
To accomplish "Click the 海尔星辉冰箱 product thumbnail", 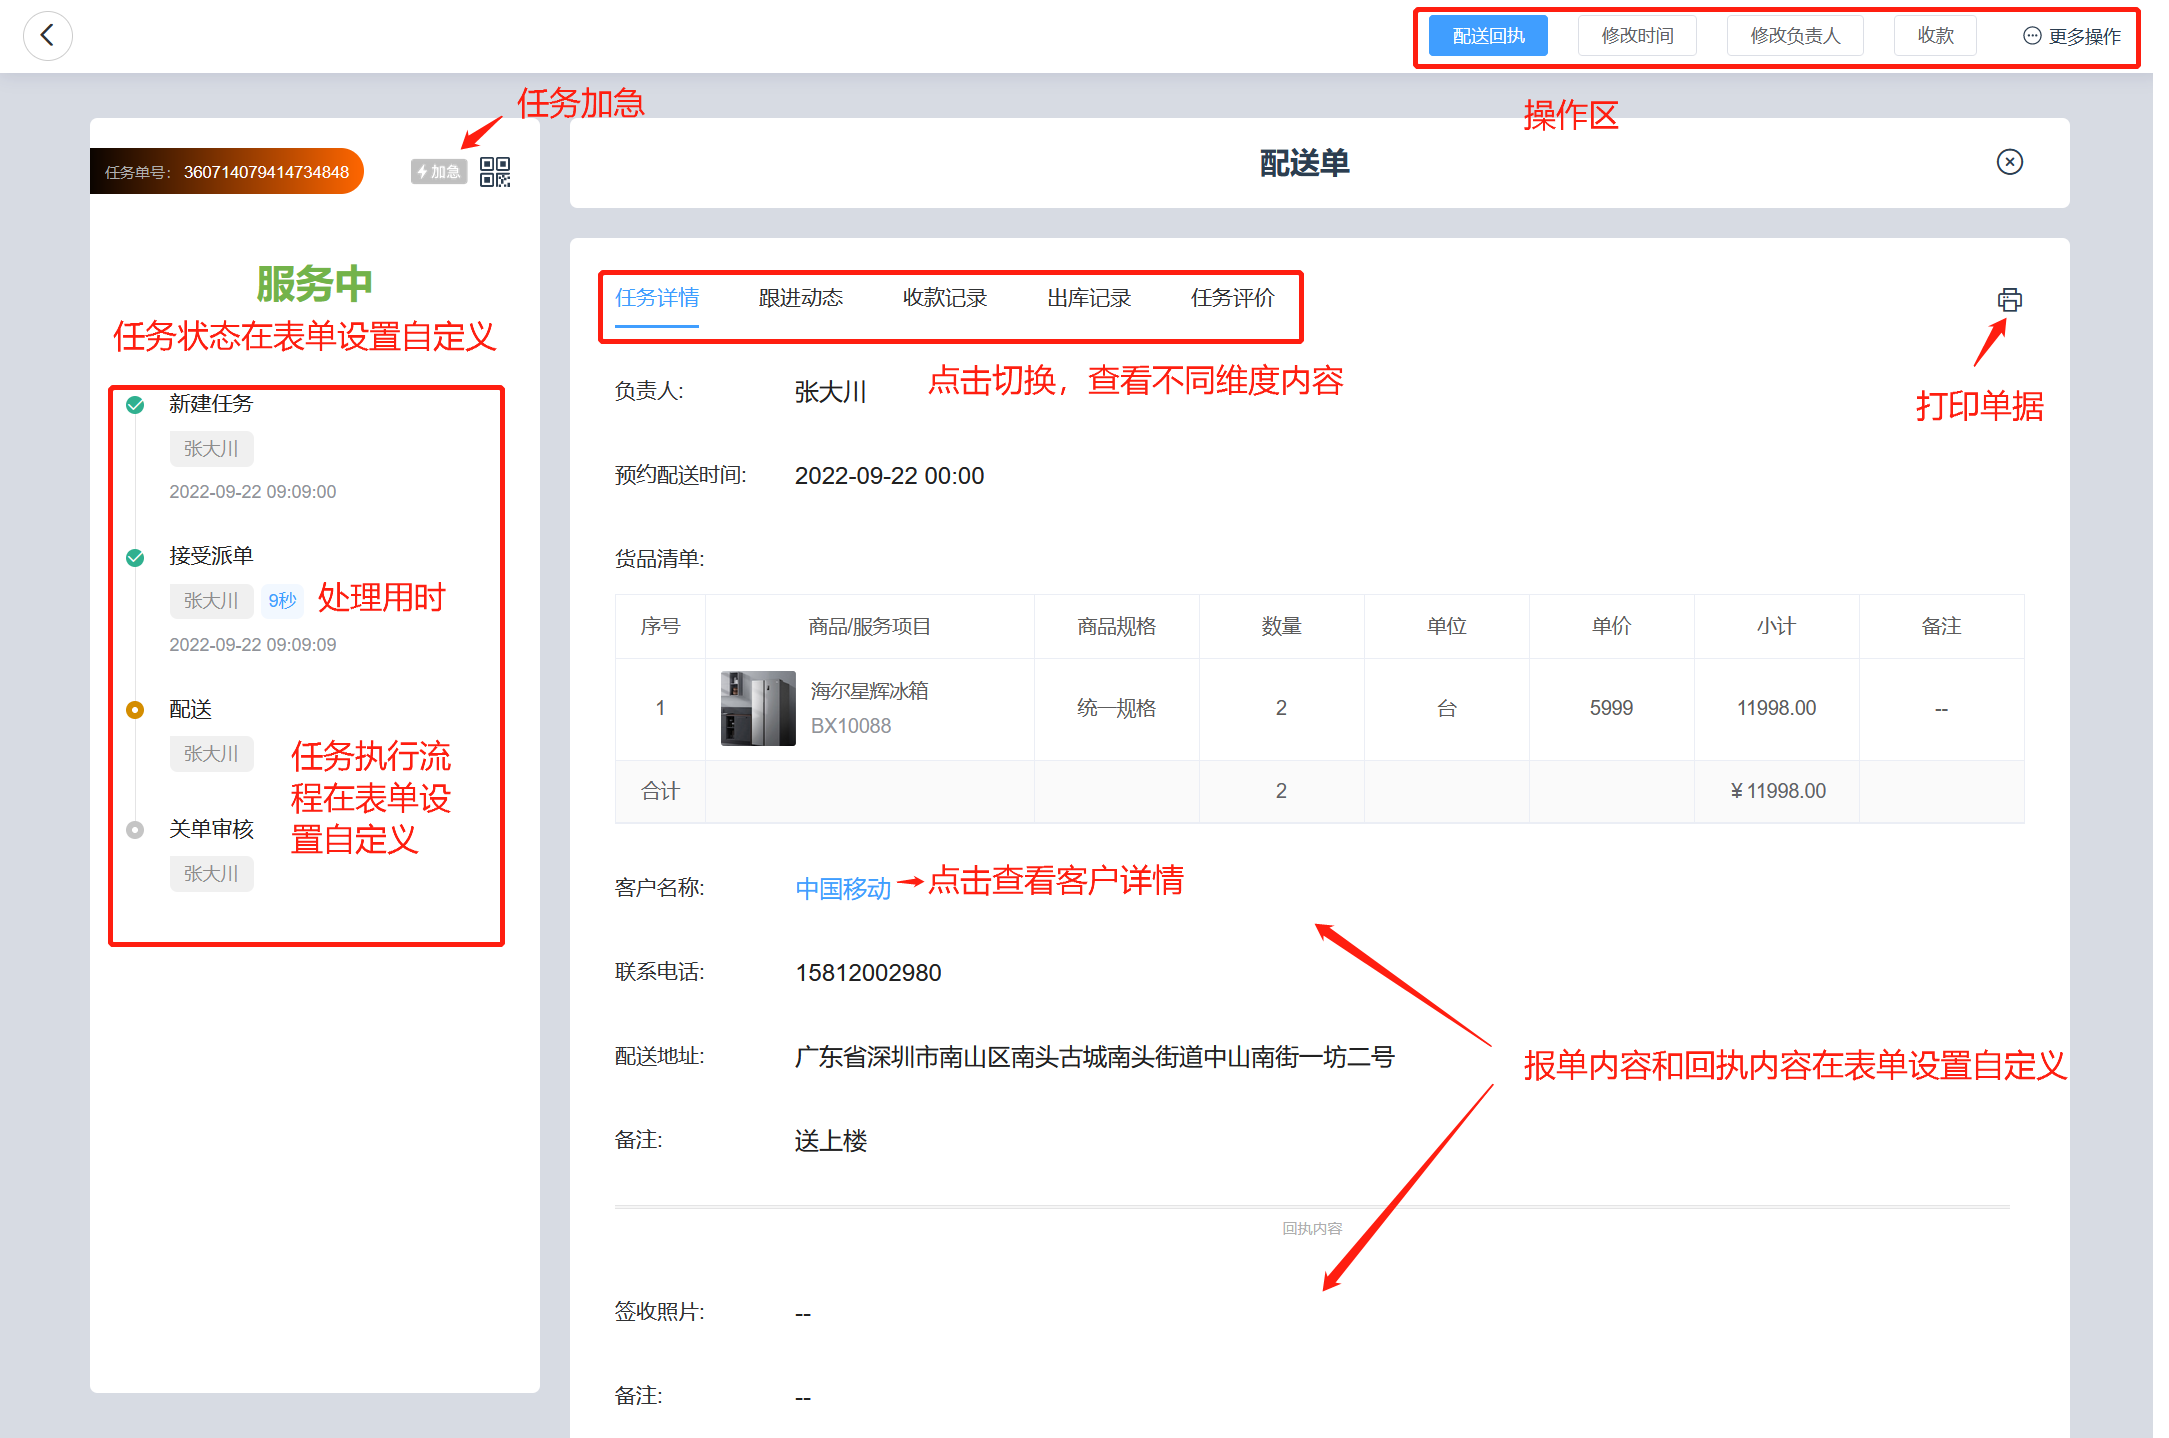I will (x=758, y=708).
